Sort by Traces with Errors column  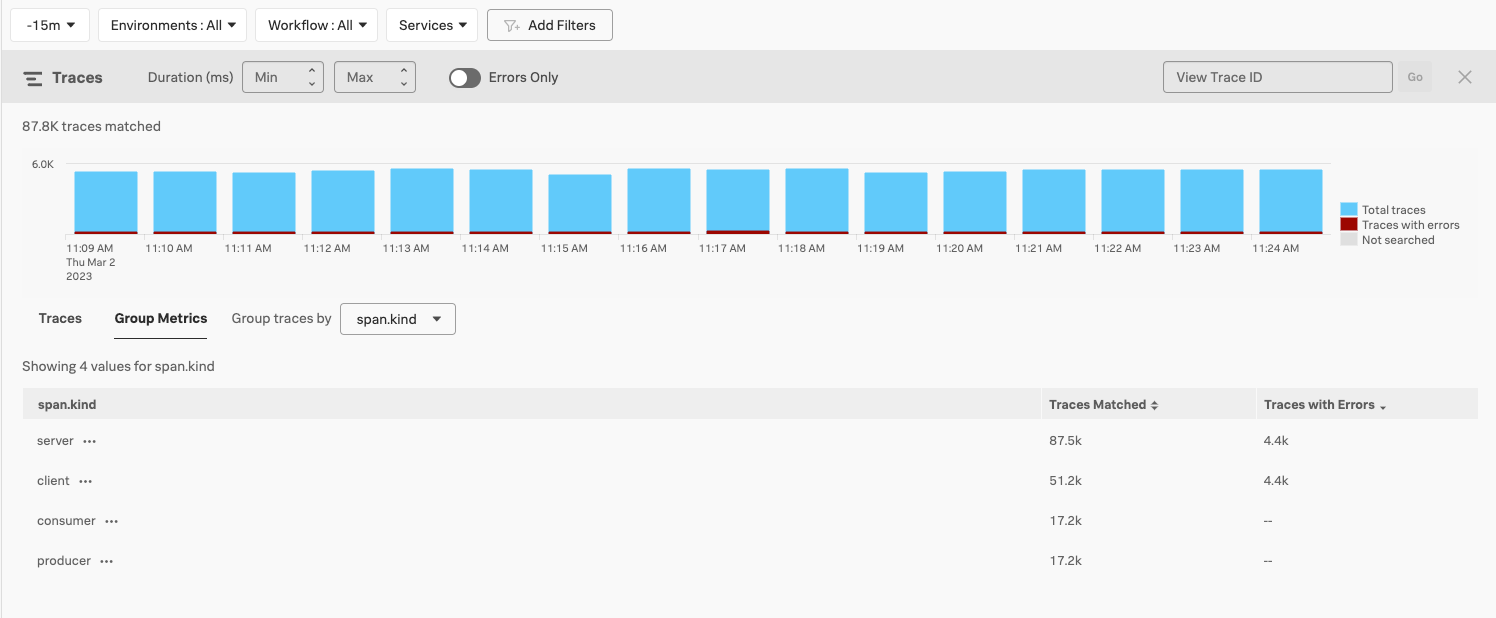(x=1325, y=405)
